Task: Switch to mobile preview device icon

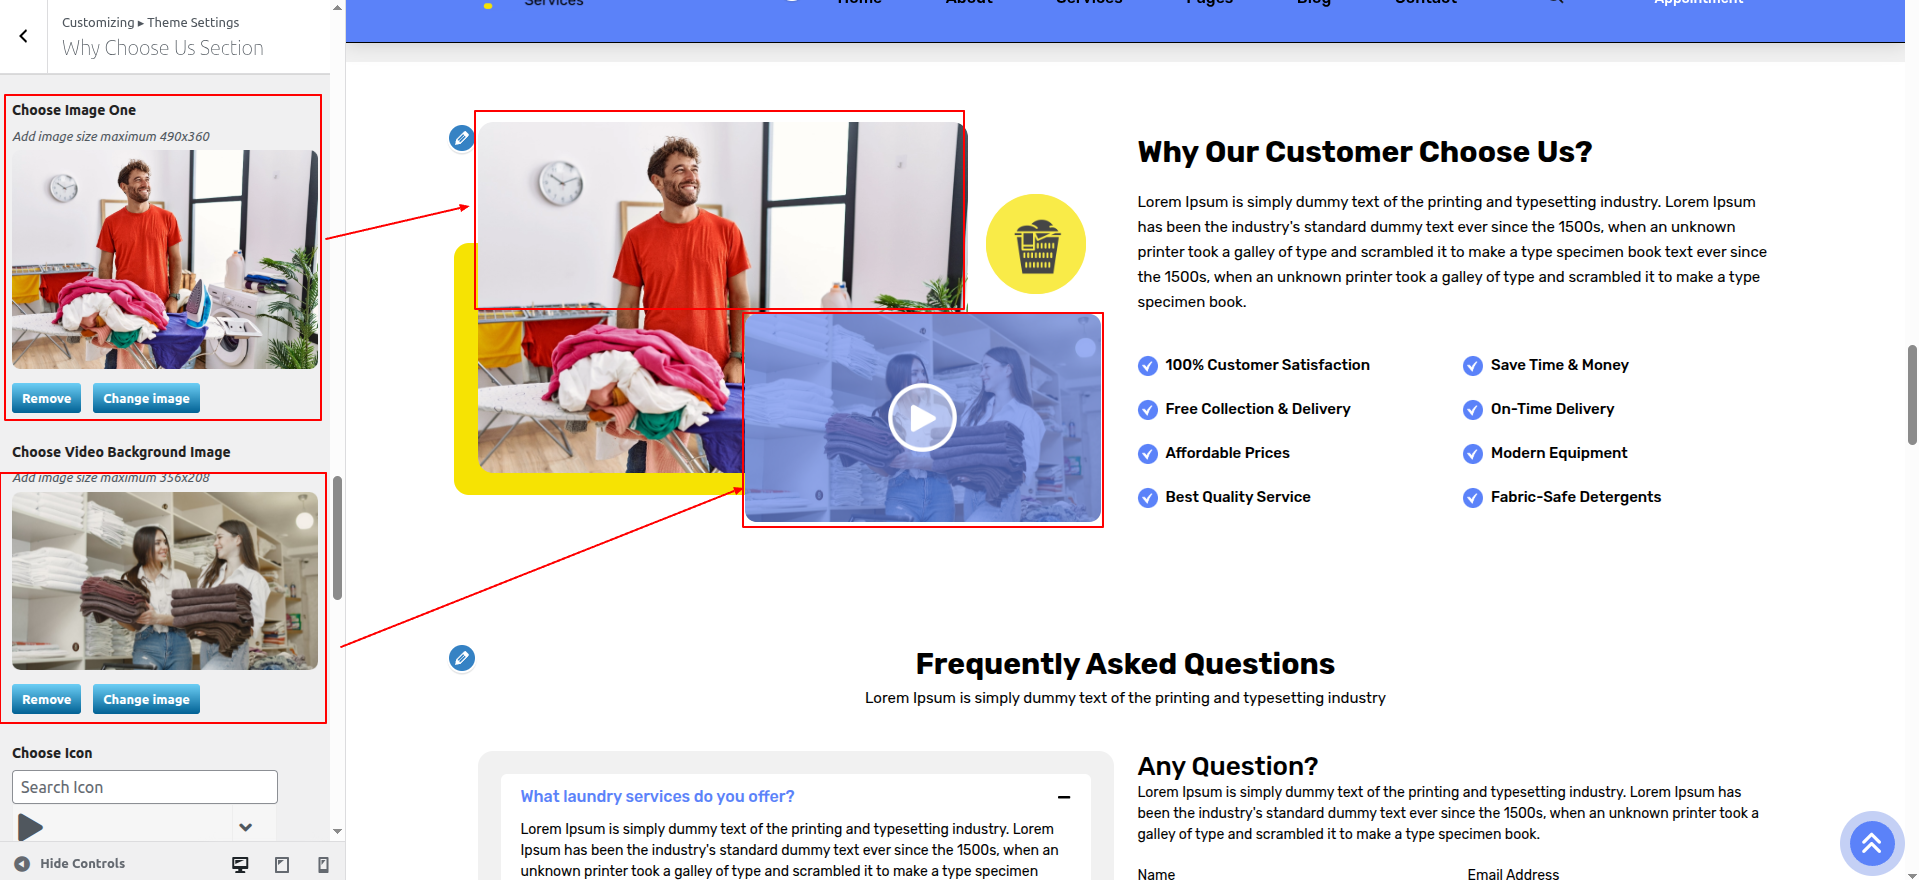Action: click(323, 865)
